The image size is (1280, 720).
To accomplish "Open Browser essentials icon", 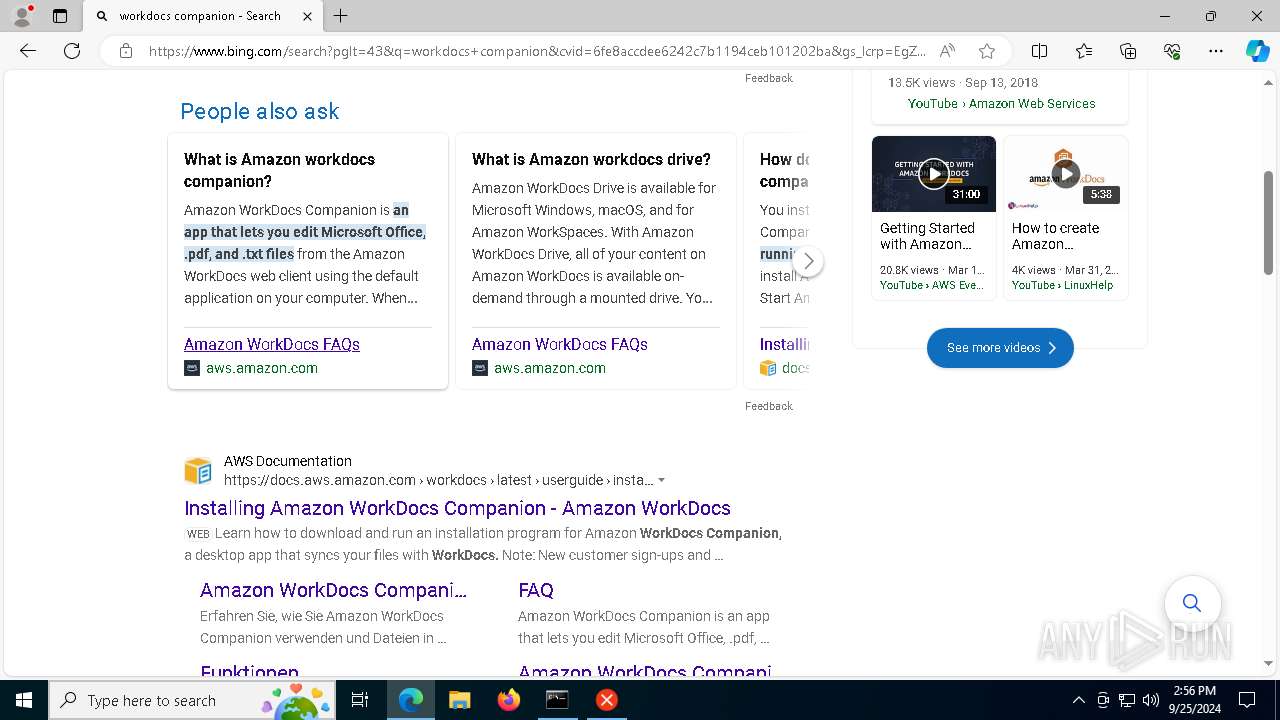I will (1172, 51).
